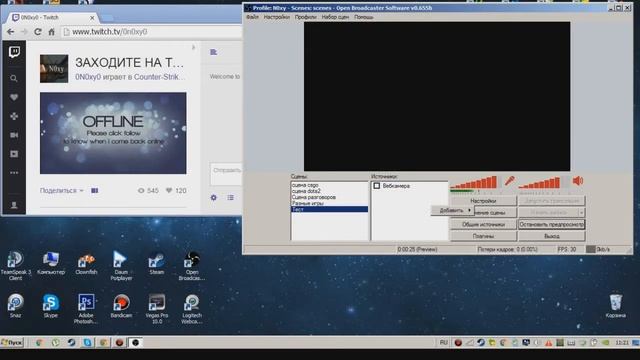Viewport: 640px width, 360px height.
Task: Open the video camera icon in Twitch sidebar
Action: pyautogui.click(x=14, y=135)
